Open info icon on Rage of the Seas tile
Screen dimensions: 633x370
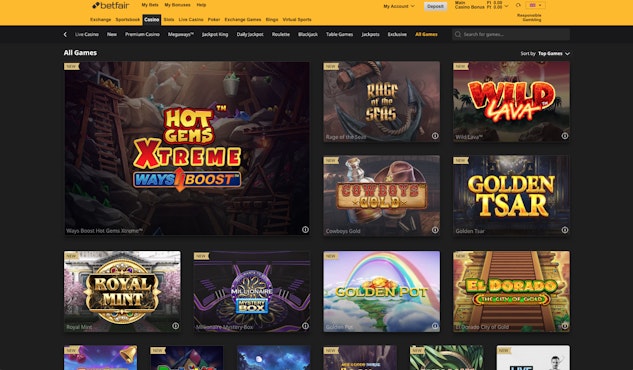(435, 136)
